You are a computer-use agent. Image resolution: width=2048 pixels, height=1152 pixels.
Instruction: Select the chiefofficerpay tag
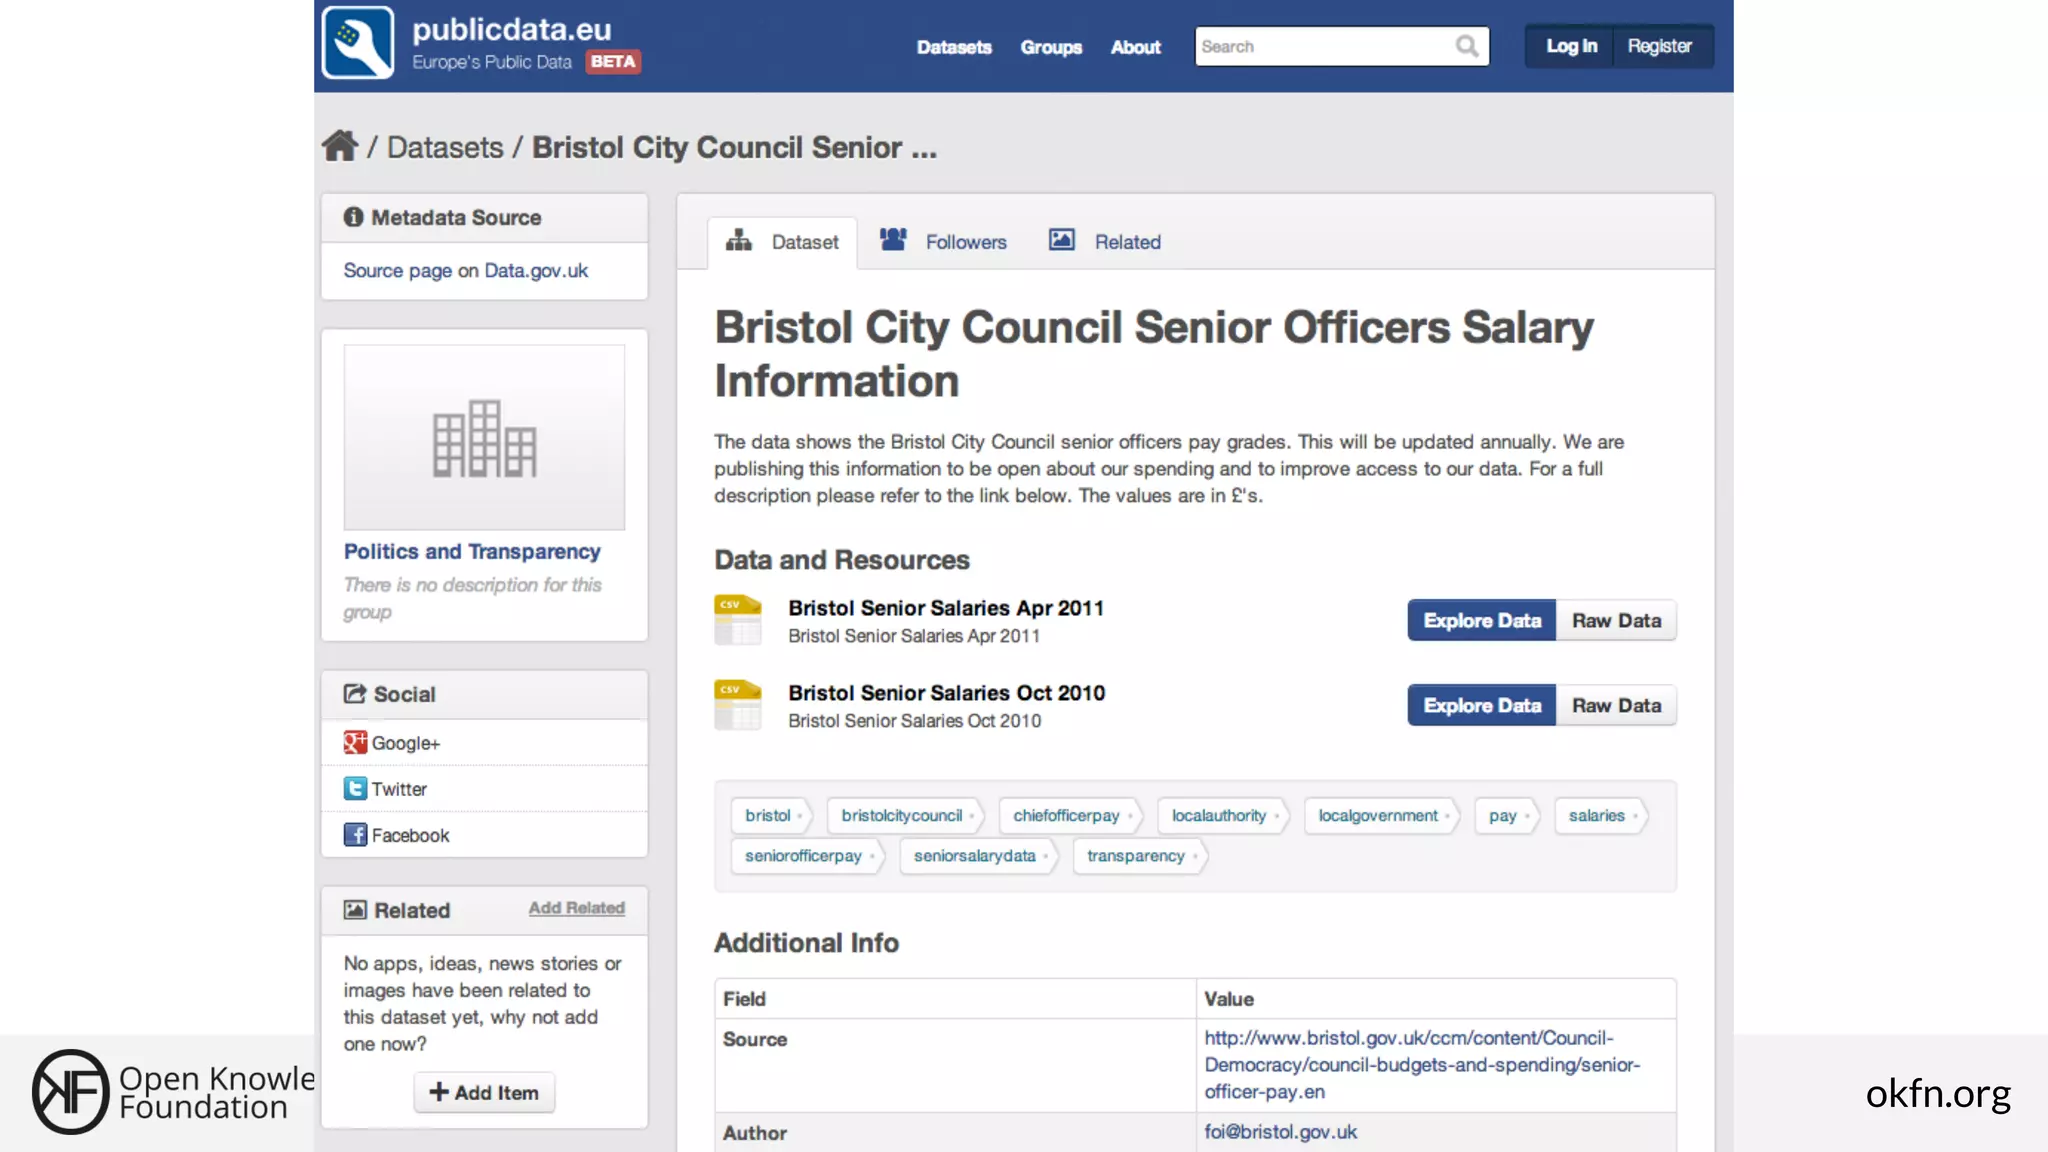pos(1066,815)
